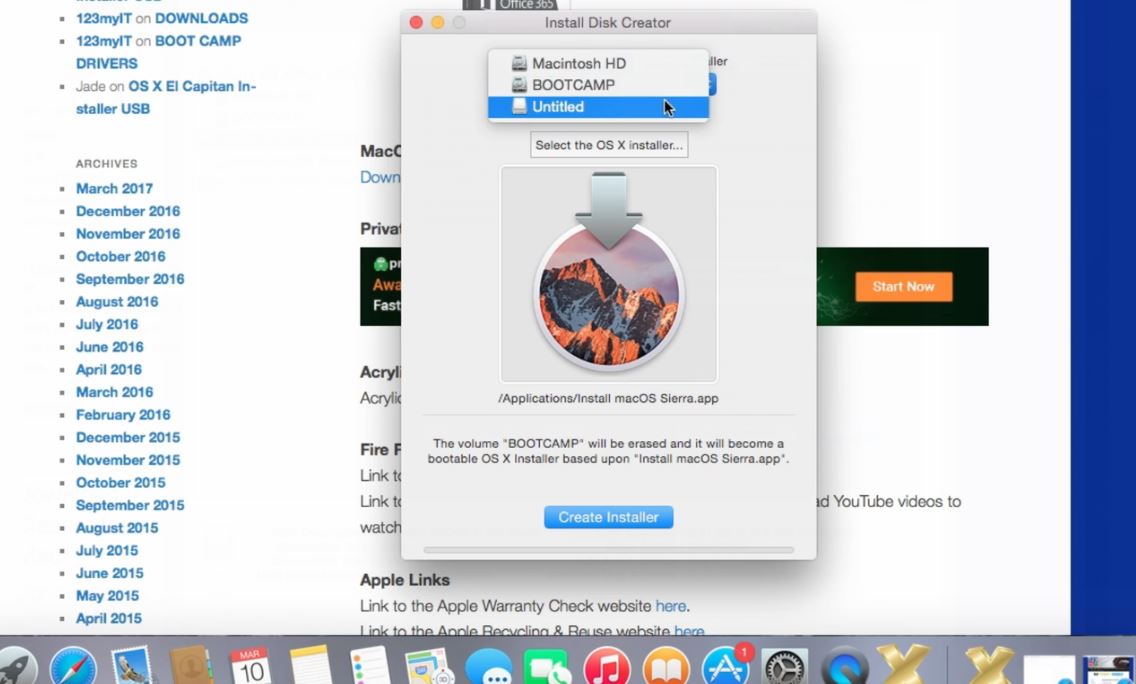Choose Macintosh HD from volume list
The image size is (1136, 684).
[x=598, y=63]
